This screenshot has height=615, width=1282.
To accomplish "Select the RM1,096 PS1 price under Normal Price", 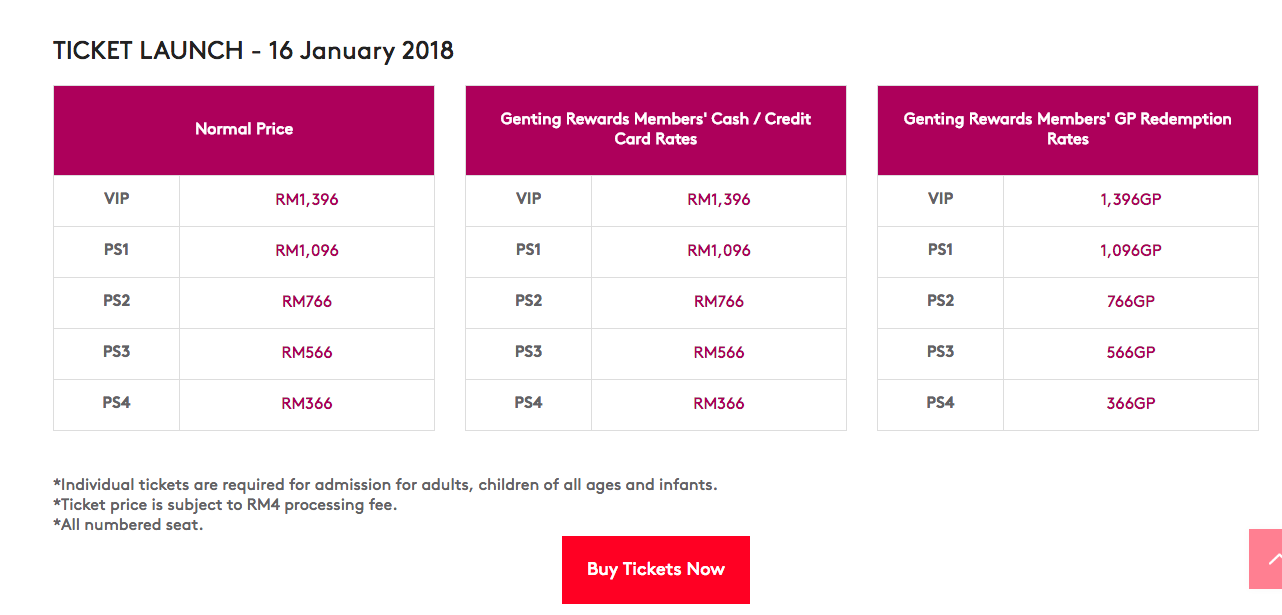I will 307,250.
